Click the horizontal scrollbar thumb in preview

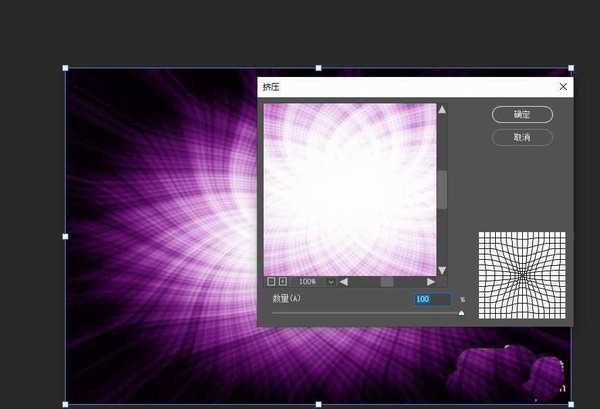387,282
